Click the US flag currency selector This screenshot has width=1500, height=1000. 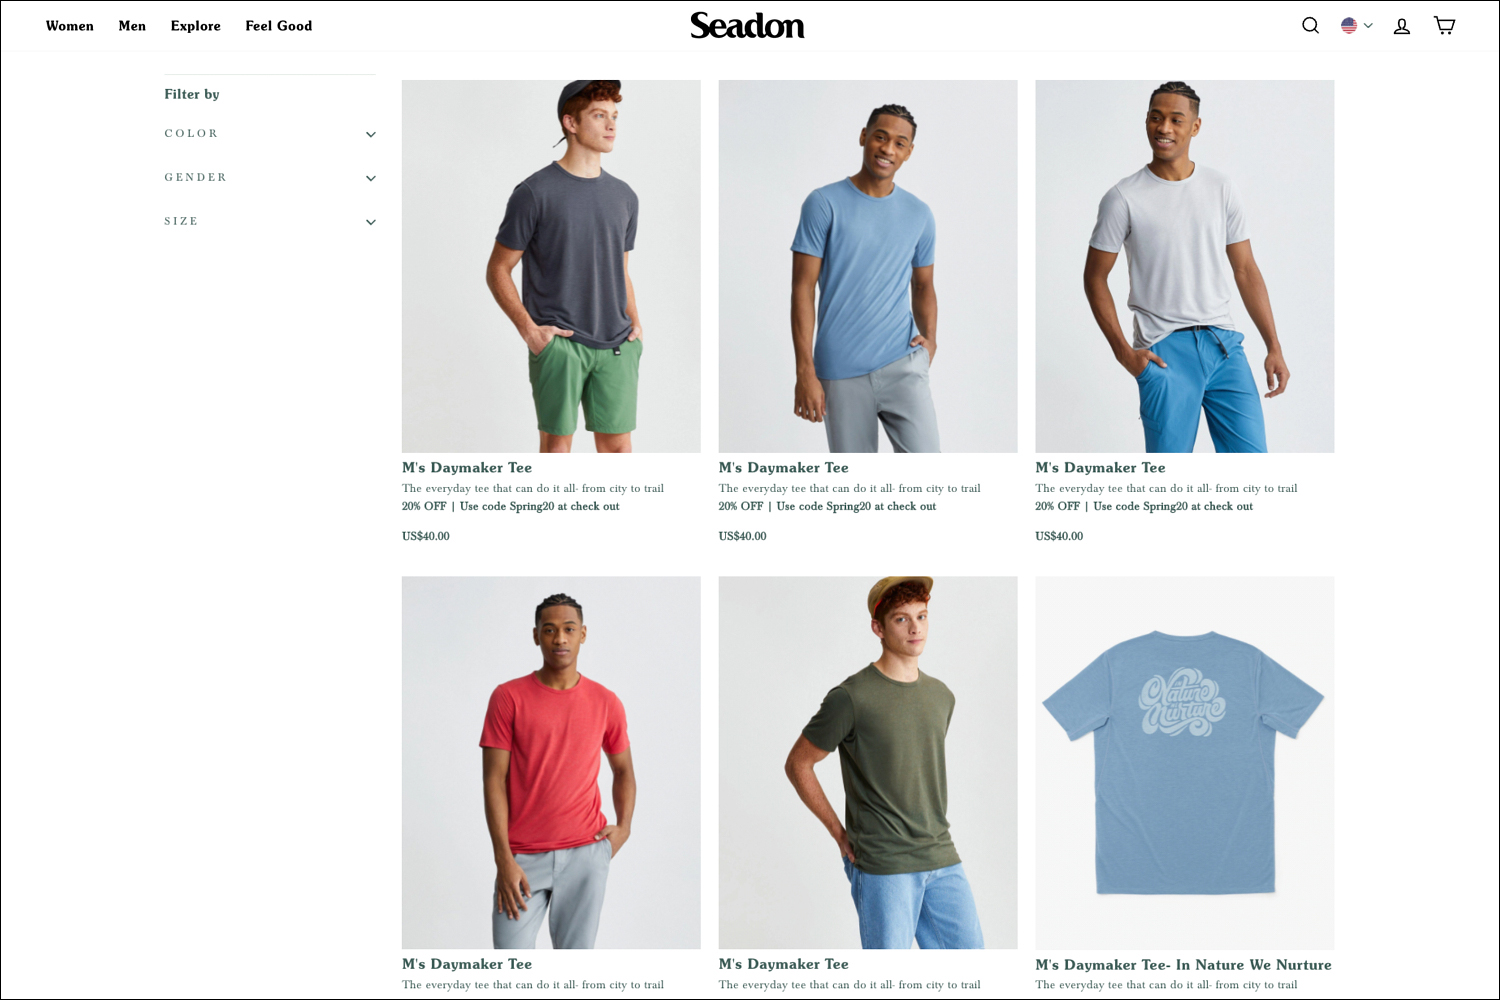point(1349,26)
